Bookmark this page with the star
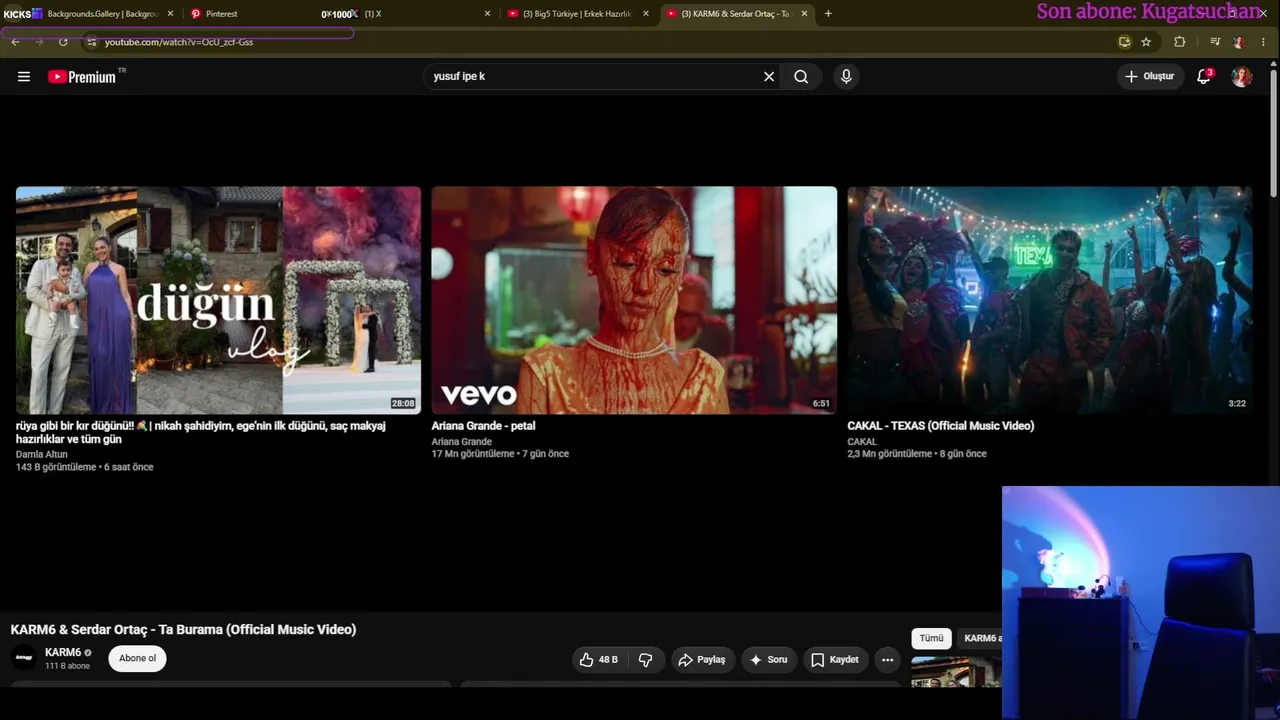This screenshot has width=1280, height=720. pyautogui.click(x=1146, y=42)
